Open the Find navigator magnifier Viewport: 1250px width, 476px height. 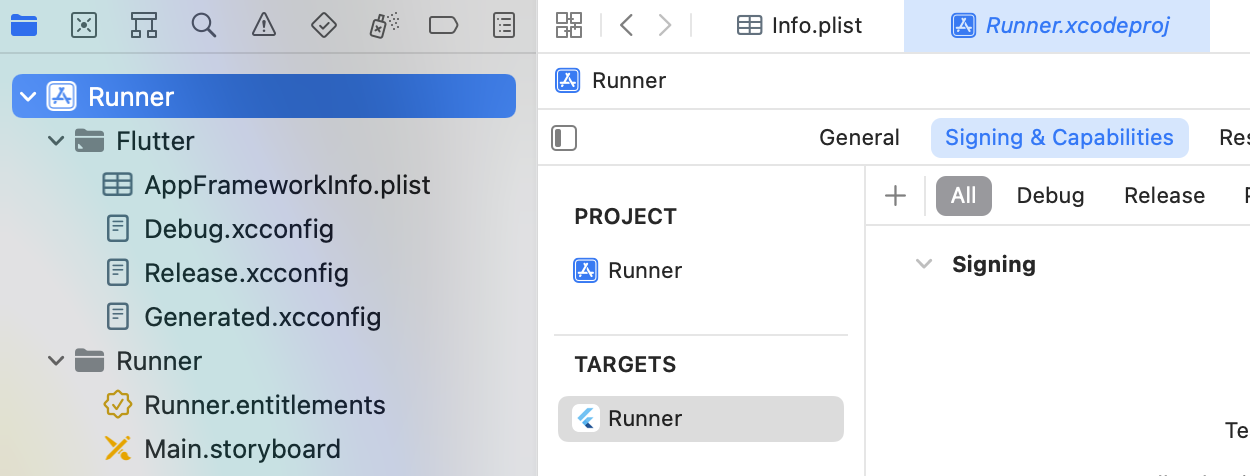(204, 25)
